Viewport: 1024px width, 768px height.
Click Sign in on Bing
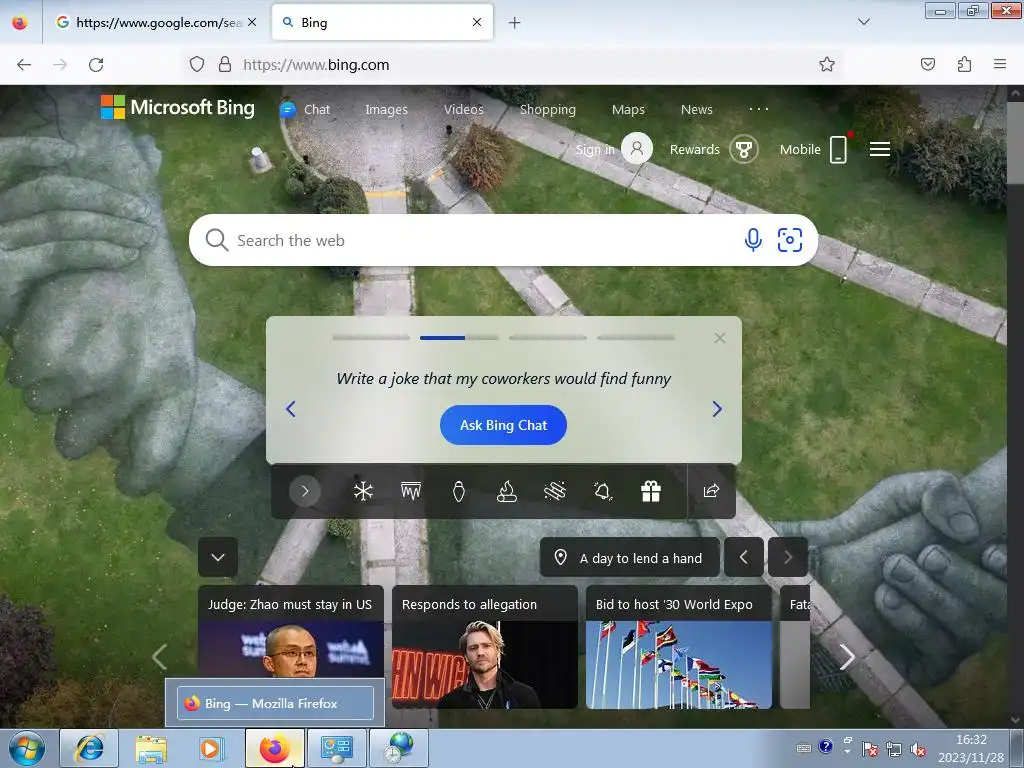tap(594, 150)
